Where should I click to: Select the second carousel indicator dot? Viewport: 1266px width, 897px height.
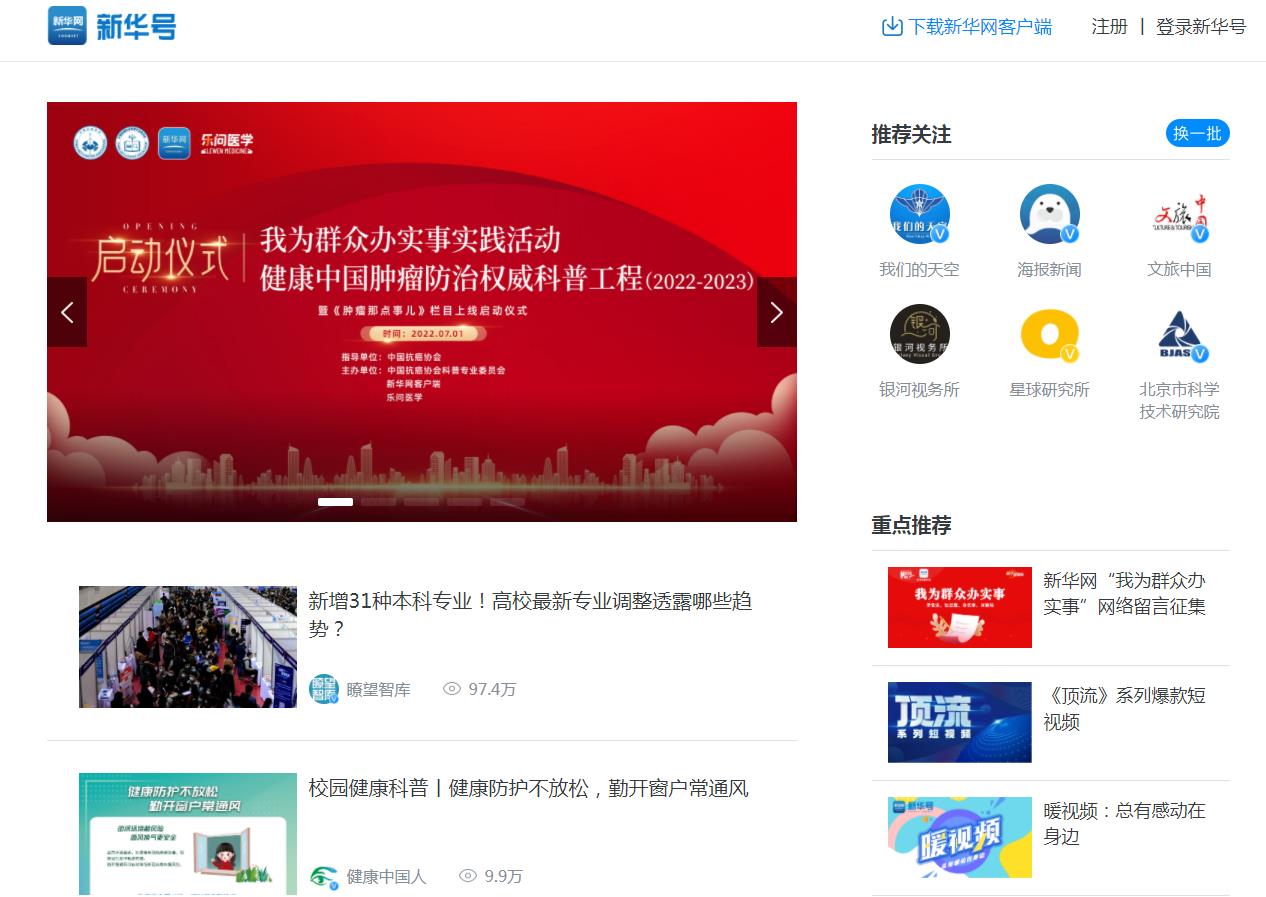pos(378,502)
